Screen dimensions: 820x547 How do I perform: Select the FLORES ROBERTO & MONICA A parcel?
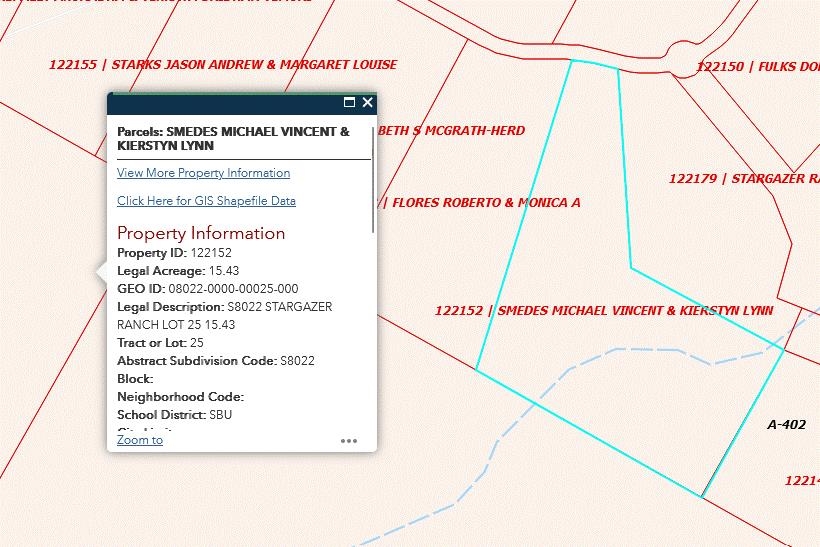[486, 203]
